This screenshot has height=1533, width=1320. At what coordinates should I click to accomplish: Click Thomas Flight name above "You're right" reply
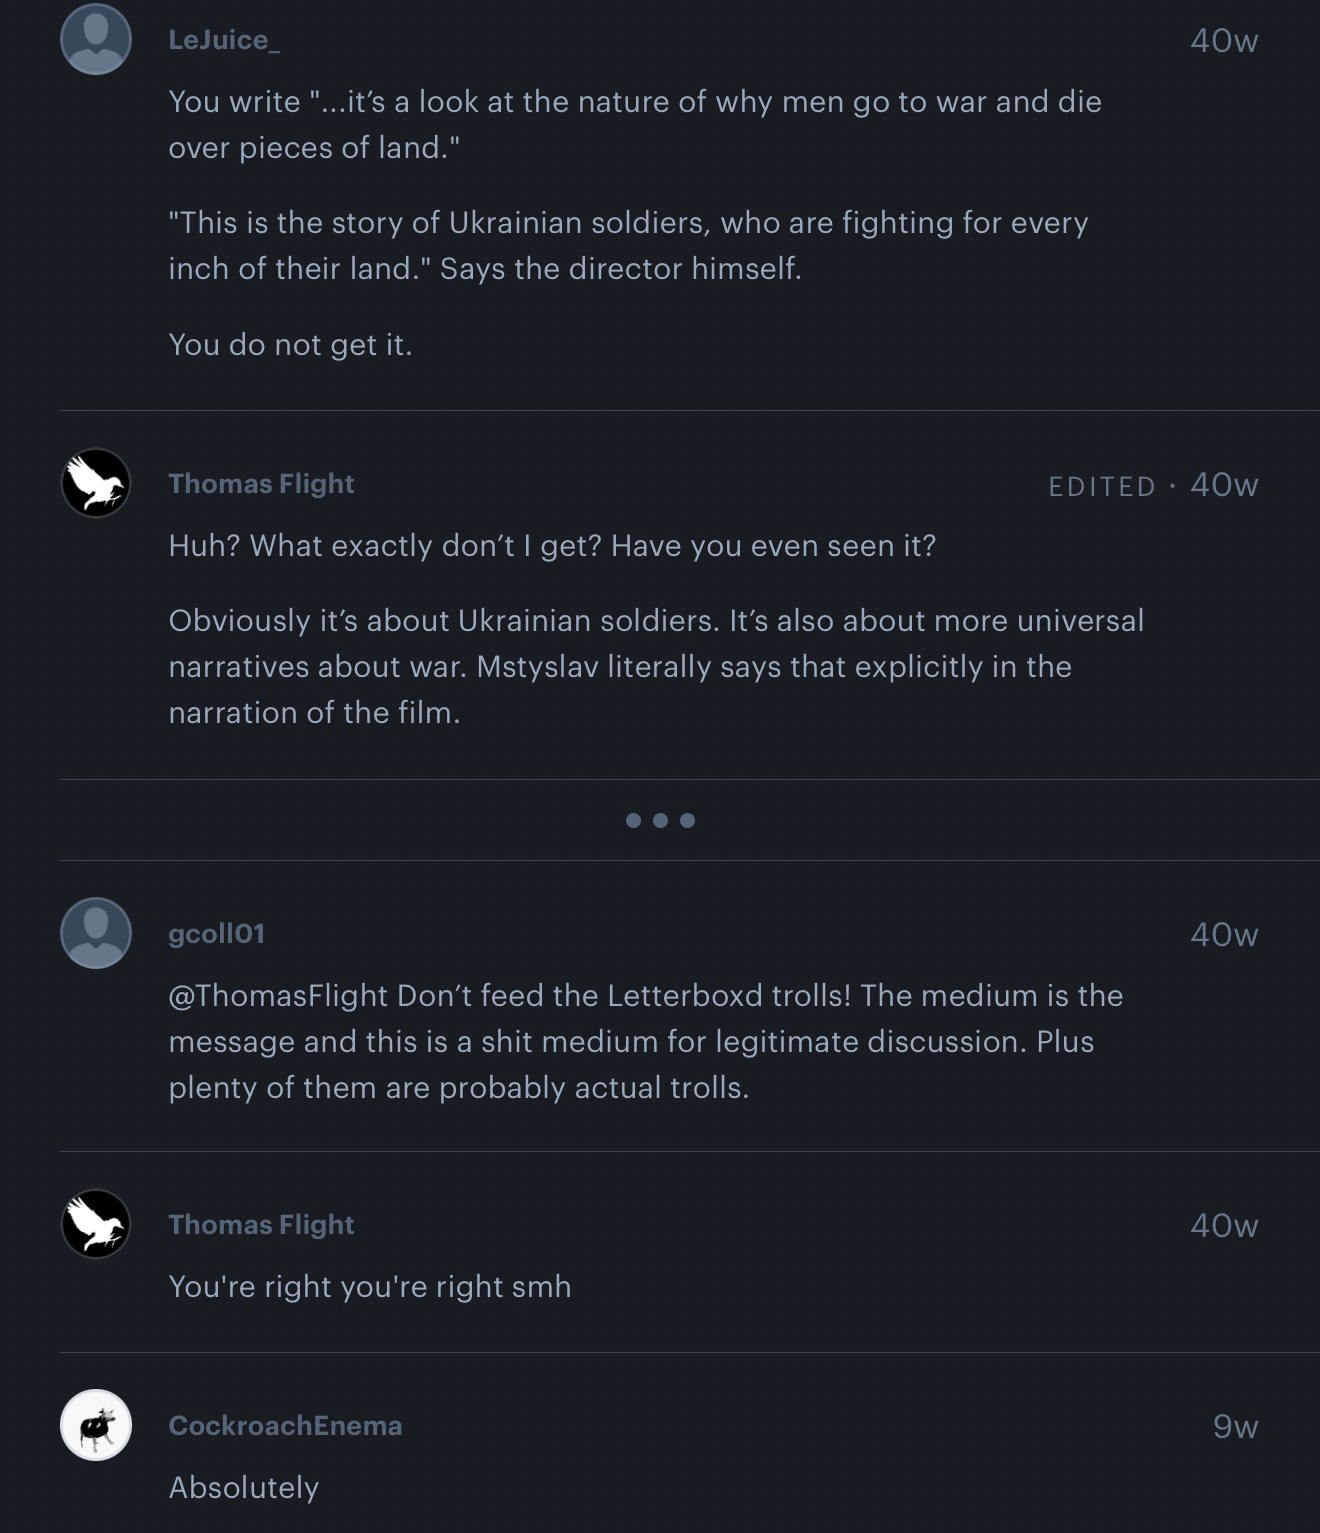261,1225
